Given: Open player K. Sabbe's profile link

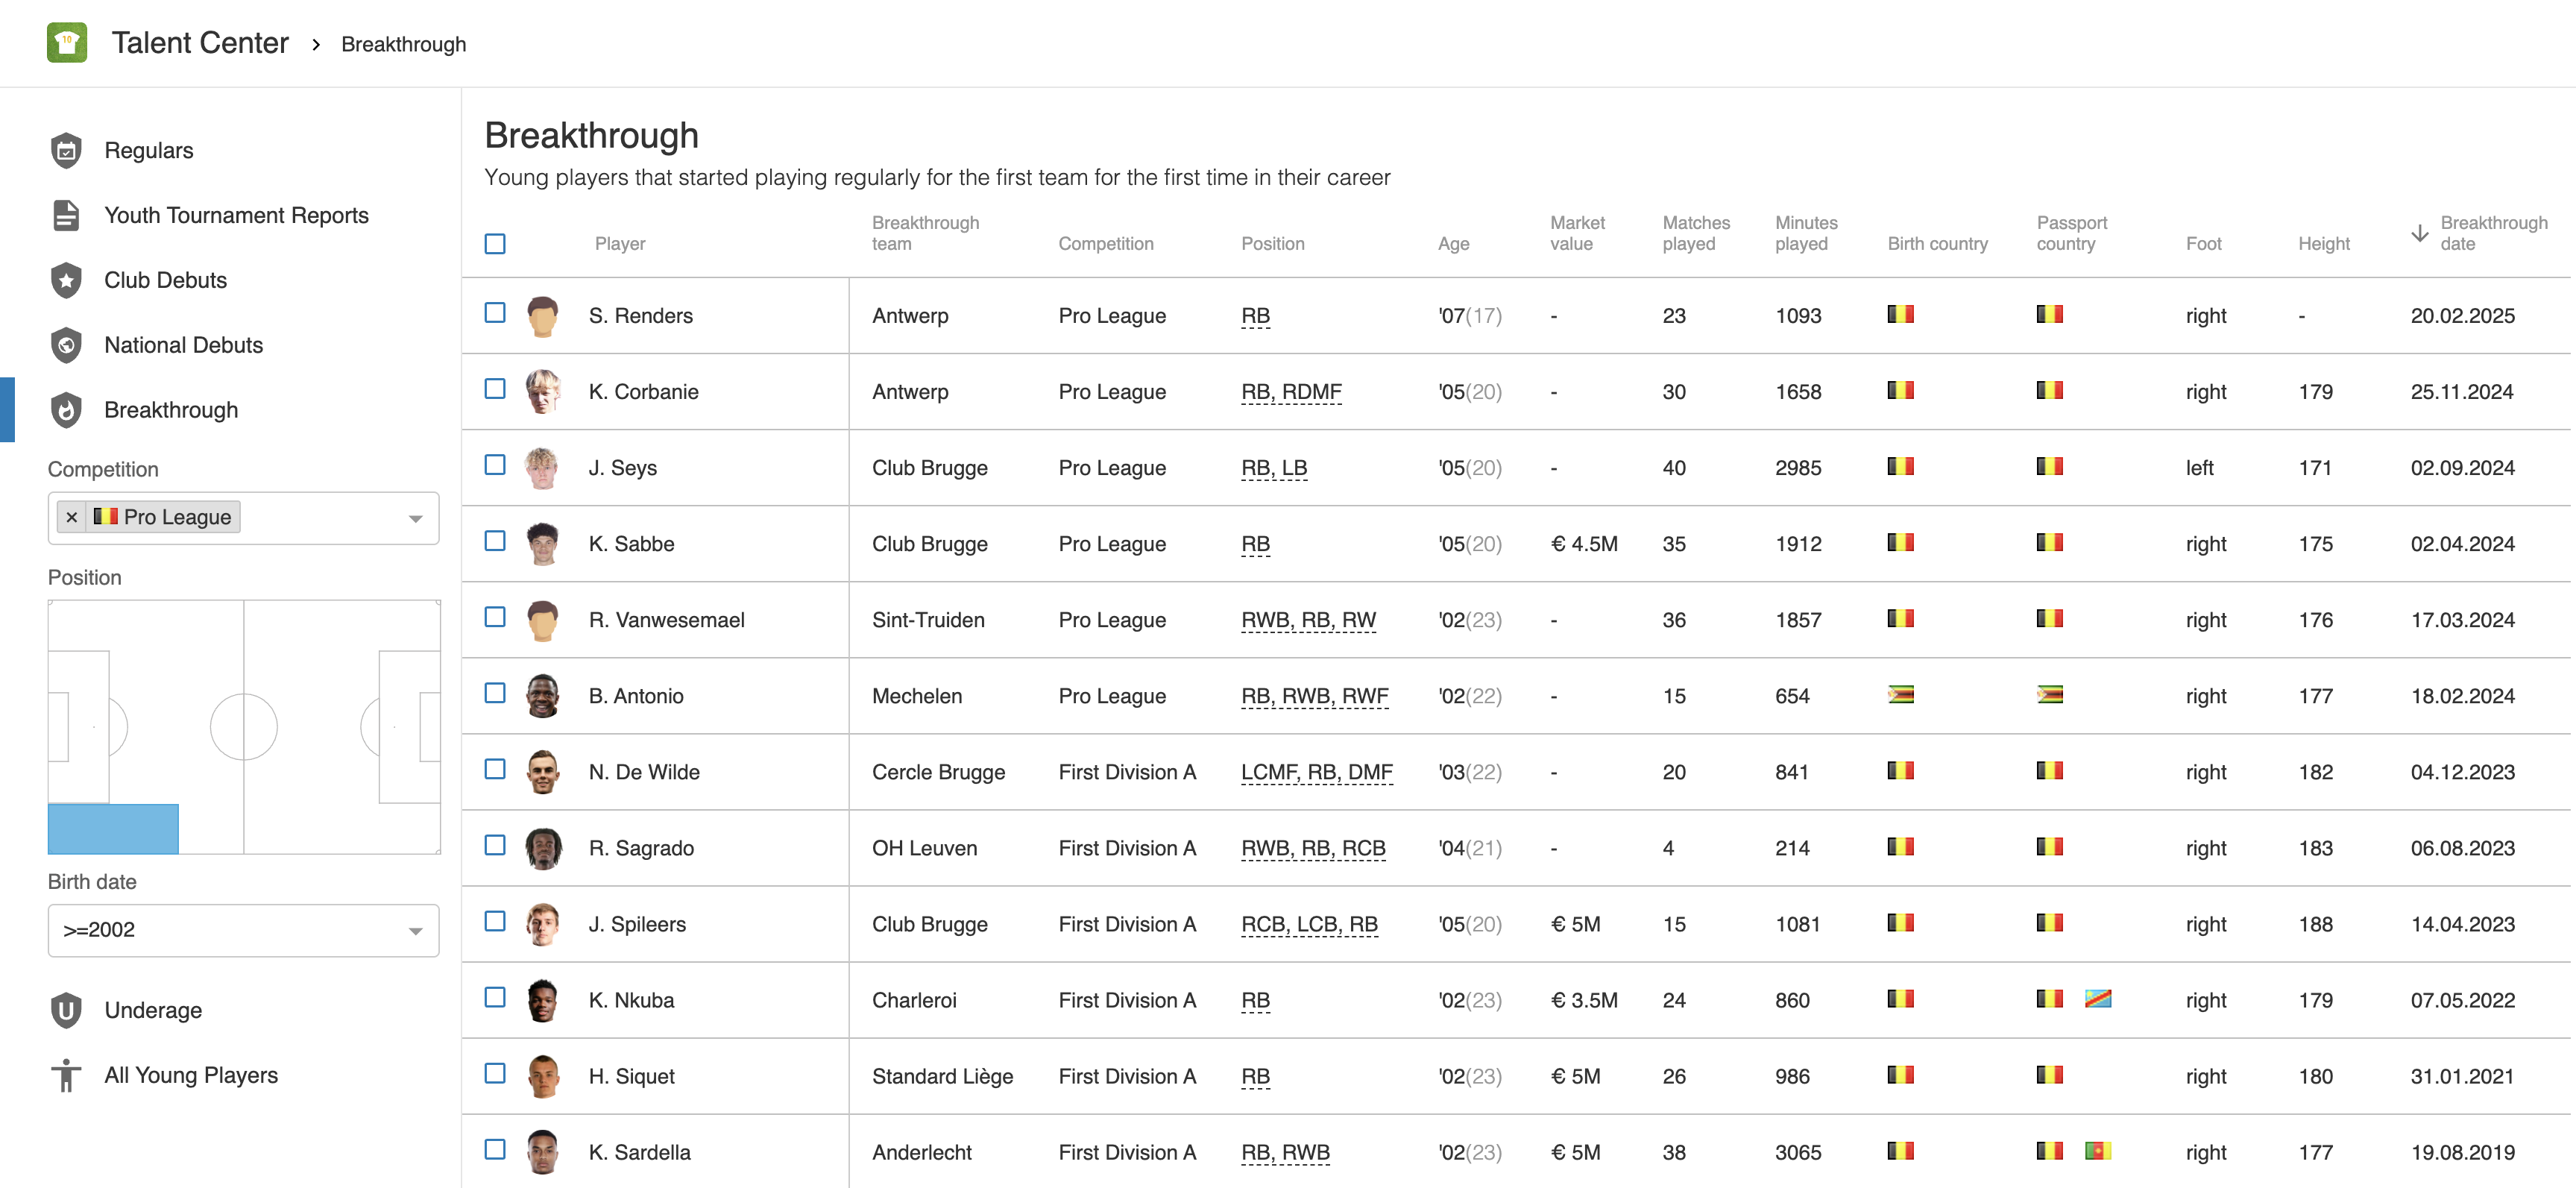Looking at the screenshot, I should click(631, 544).
